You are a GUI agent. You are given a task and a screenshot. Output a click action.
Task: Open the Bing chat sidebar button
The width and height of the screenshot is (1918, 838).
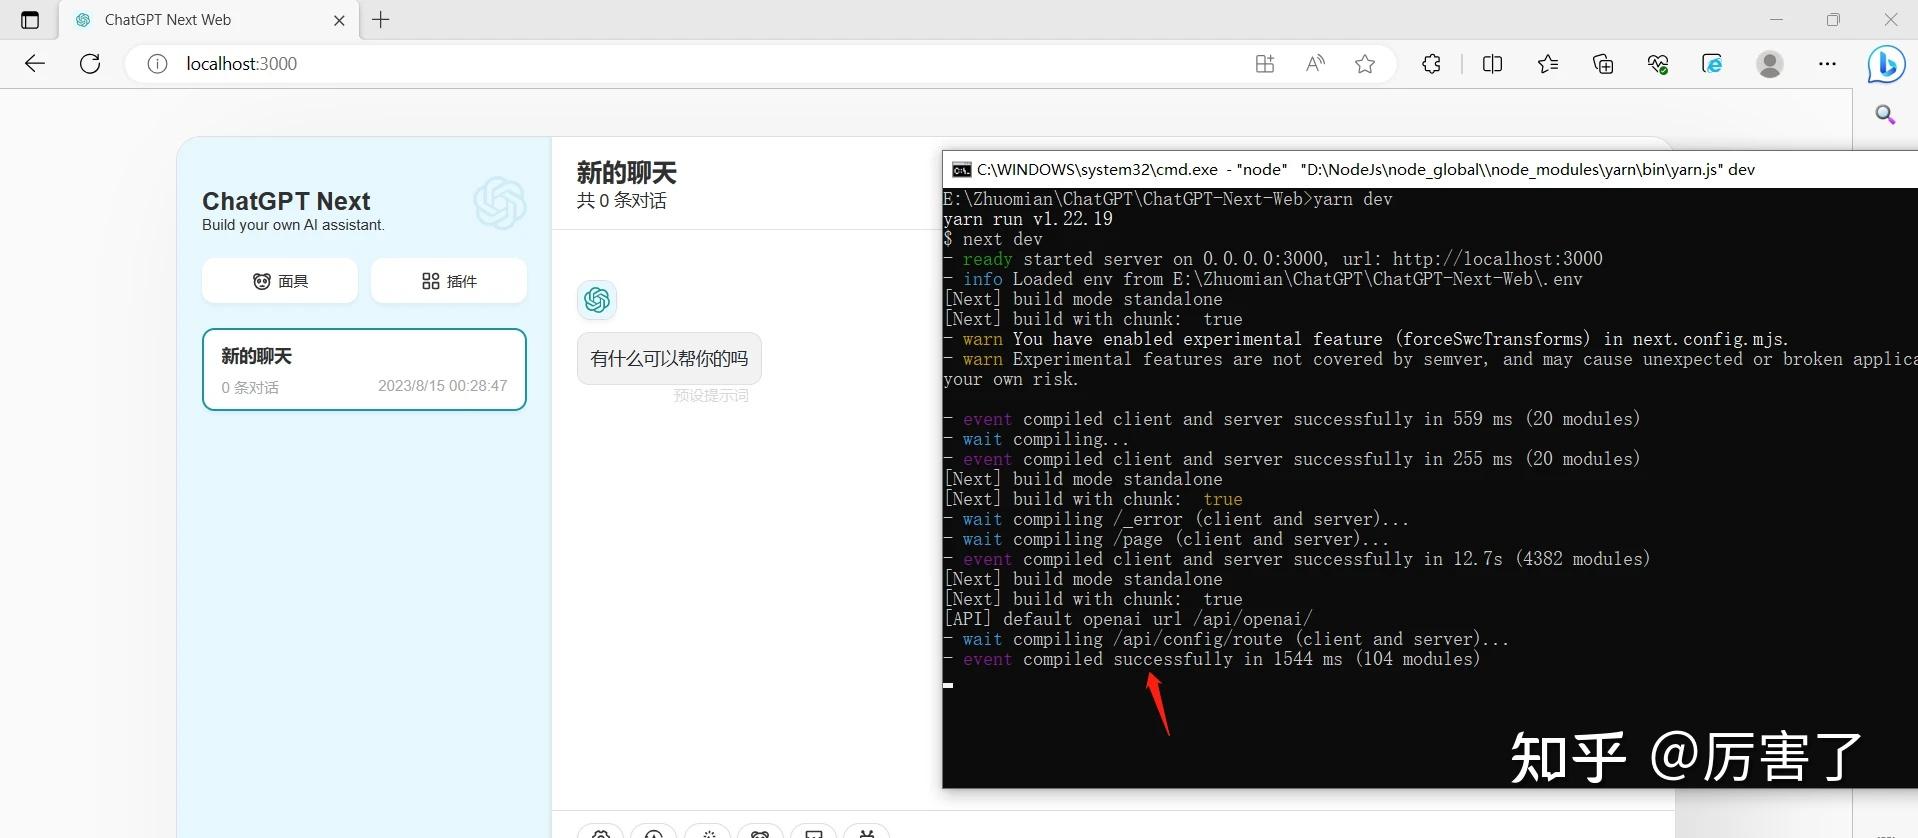pos(1886,64)
